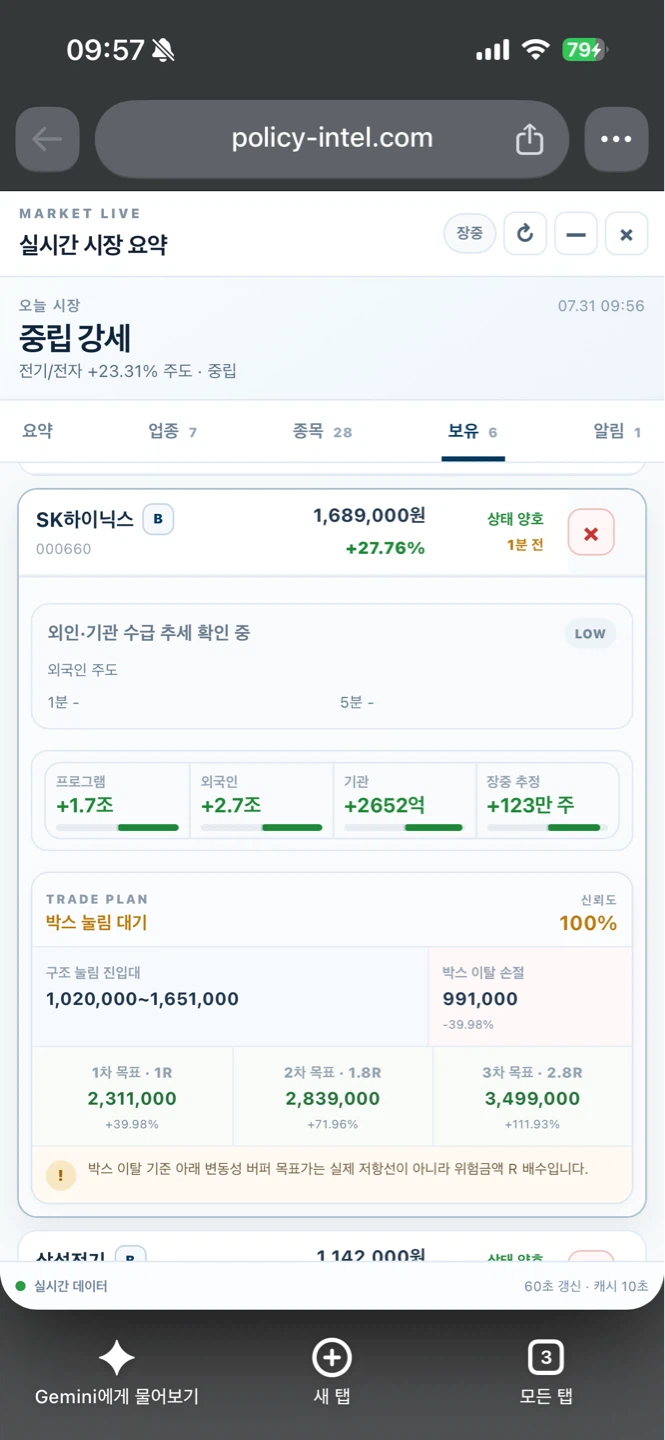Click the B badge next to SK하이닉스
This screenshot has width=665, height=1440.
[x=158, y=520]
